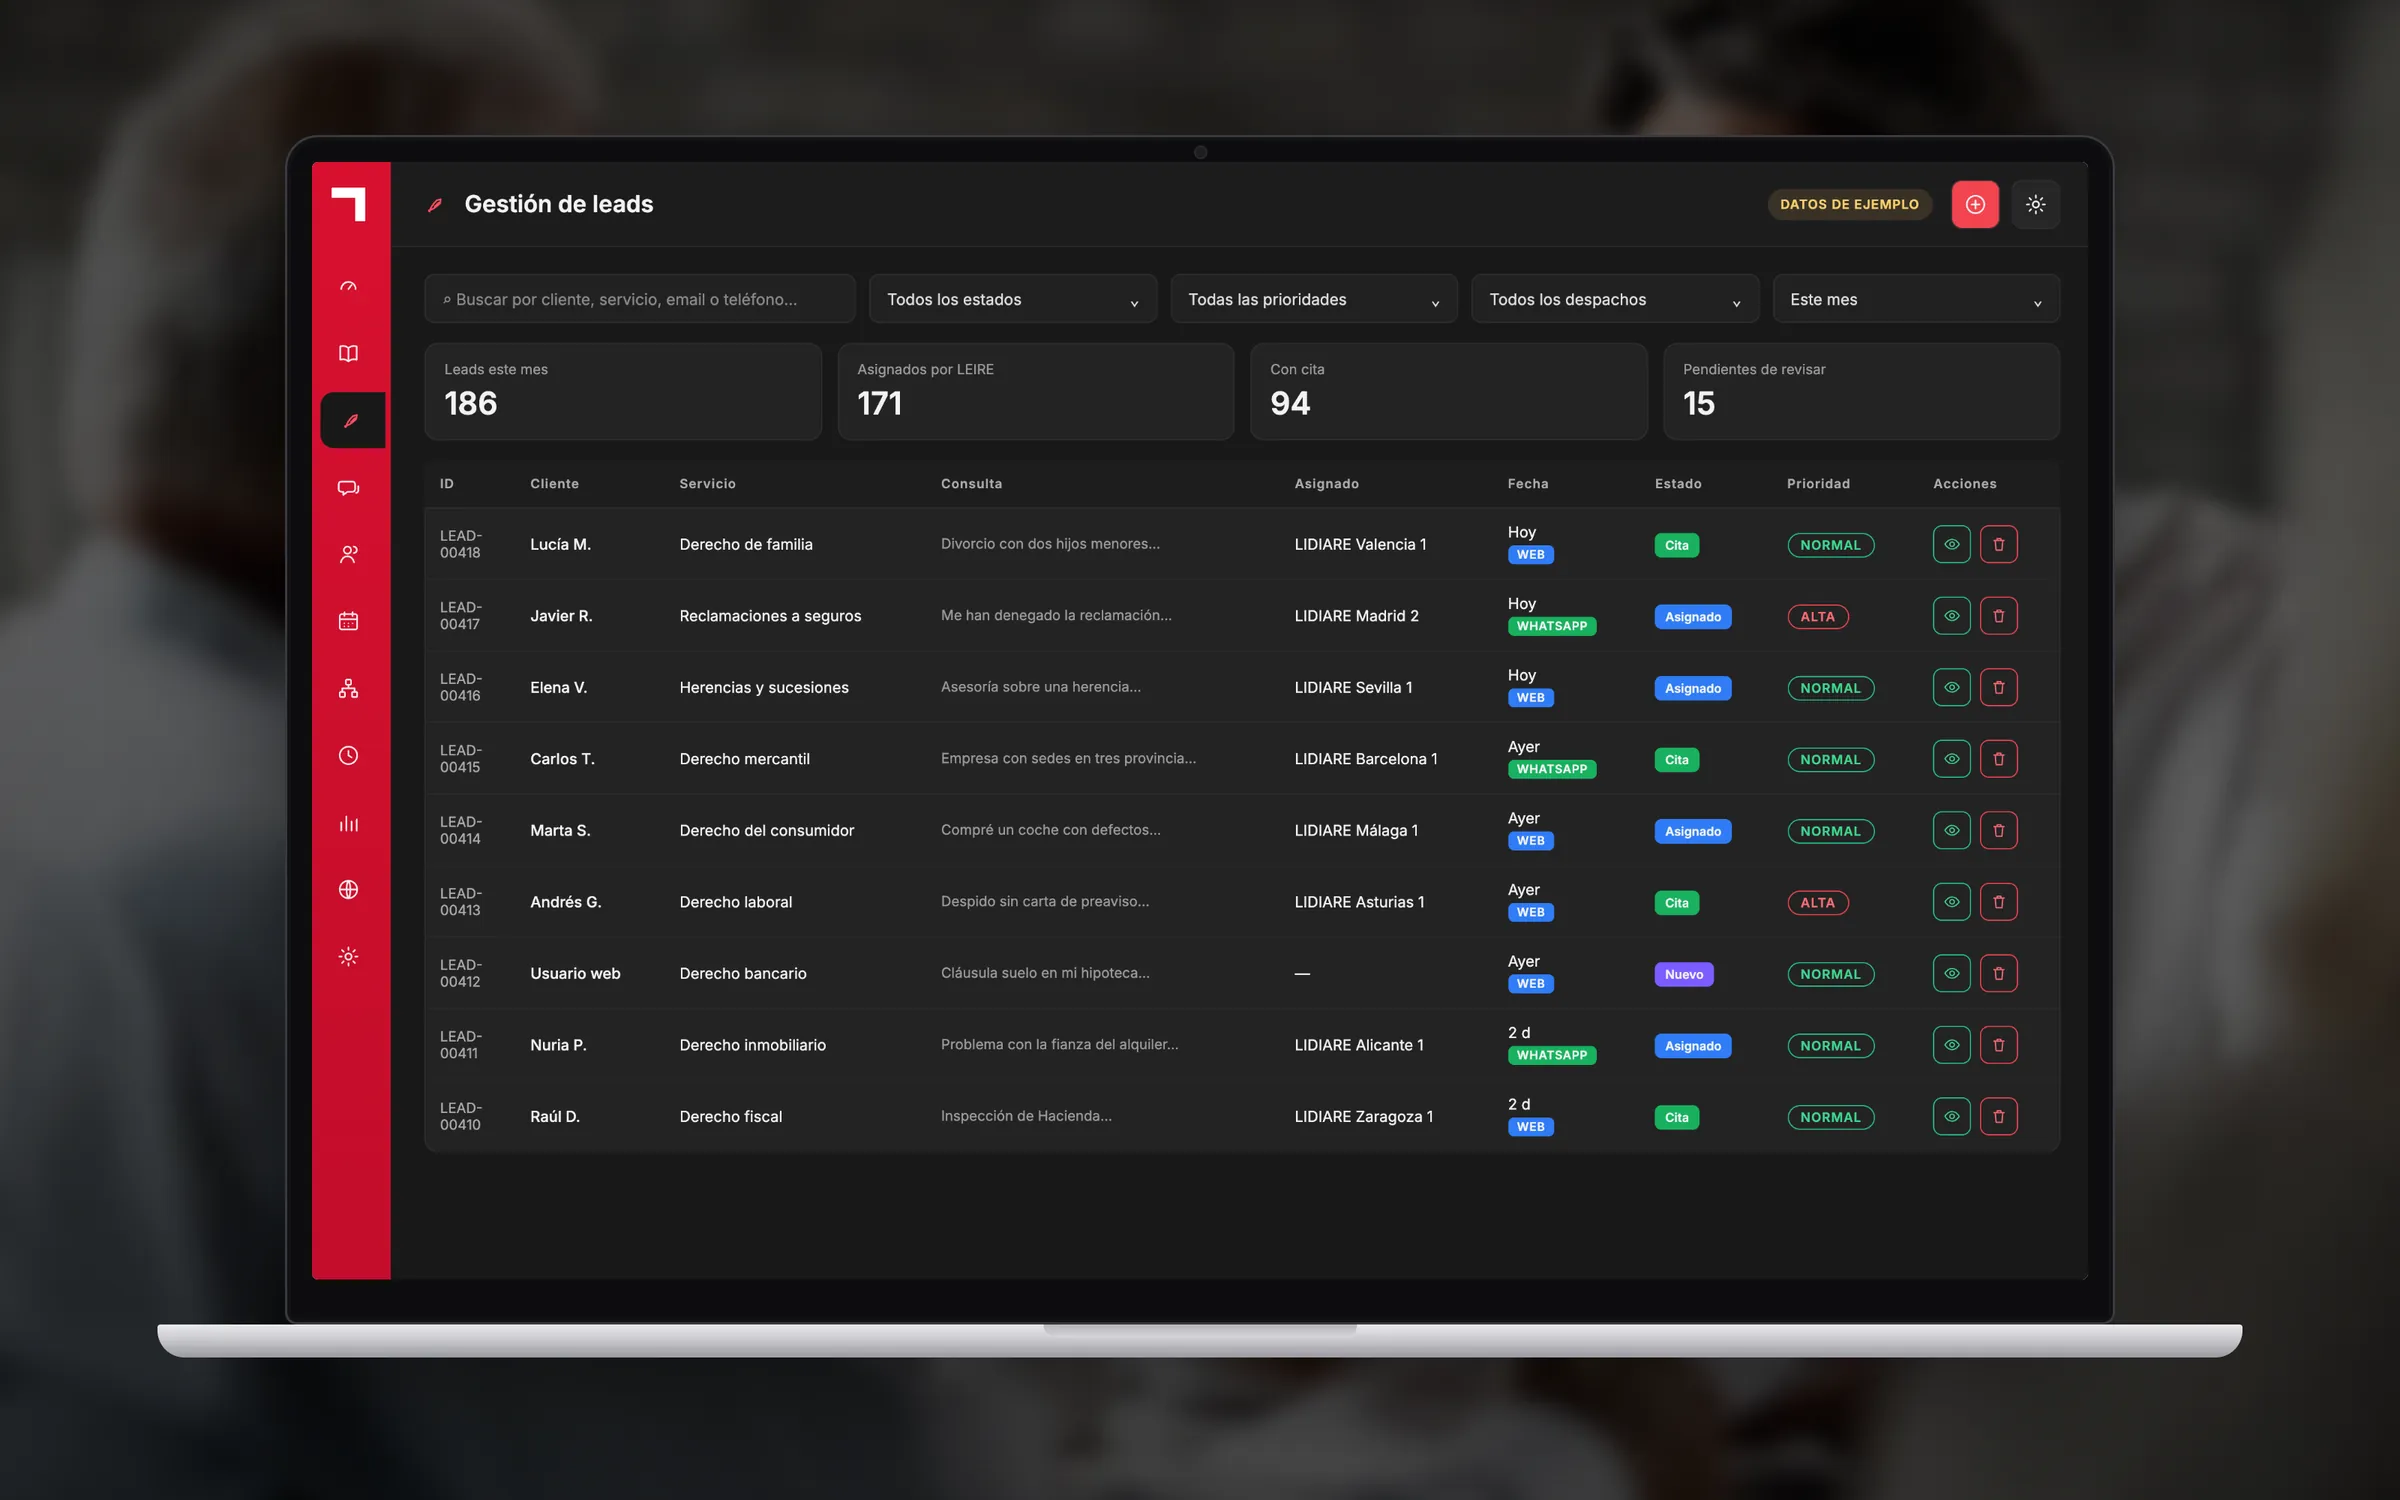This screenshot has width=2400, height=1500.
Task: Open the Todos los despachos dropdown
Action: [1615, 299]
